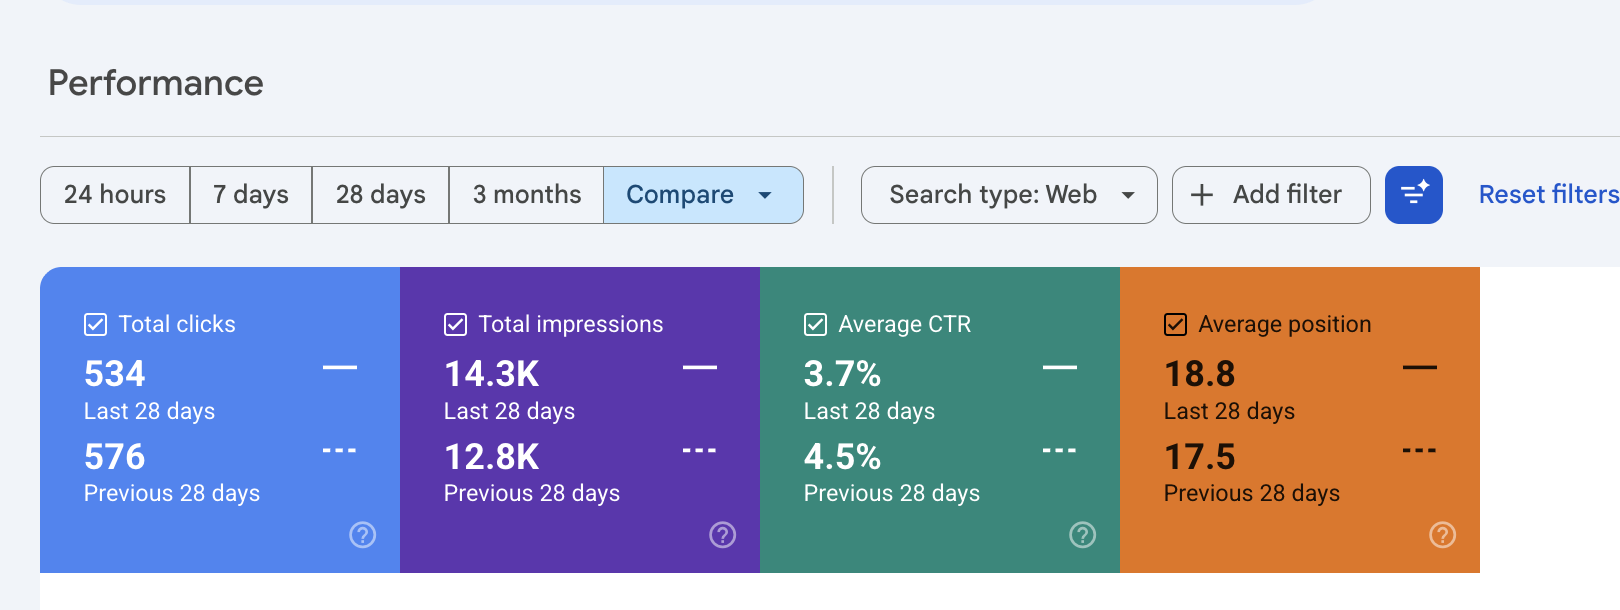Viewport: 1620px width, 610px height.
Task: Click dashed line legend on Total clicks
Action: point(340,451)
